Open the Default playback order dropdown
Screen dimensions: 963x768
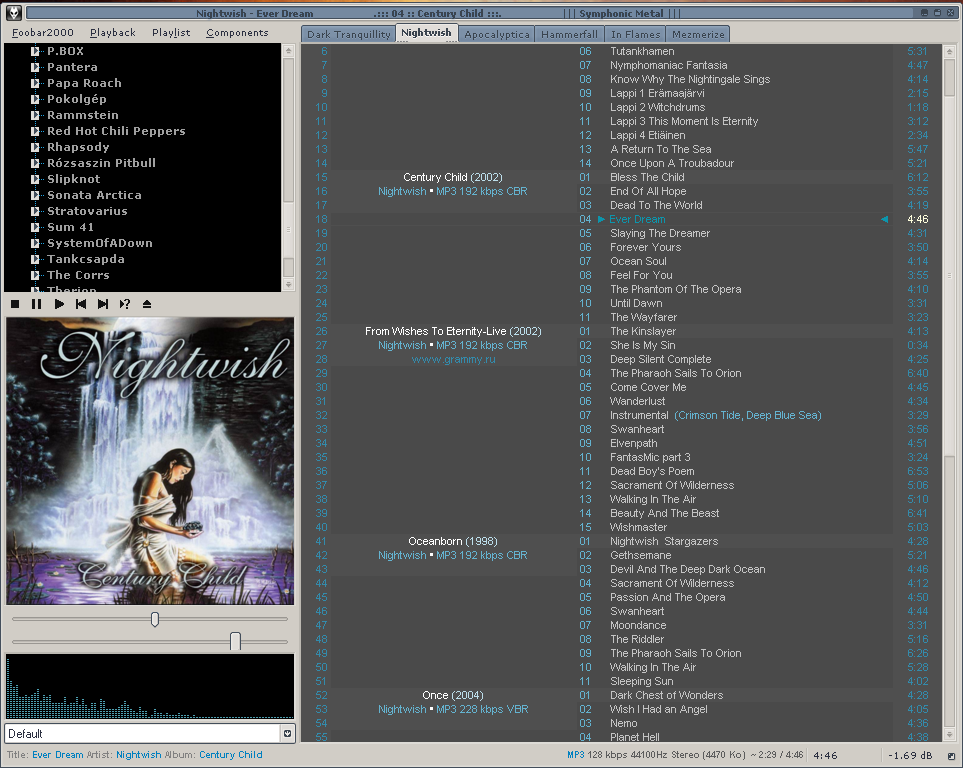288,733
